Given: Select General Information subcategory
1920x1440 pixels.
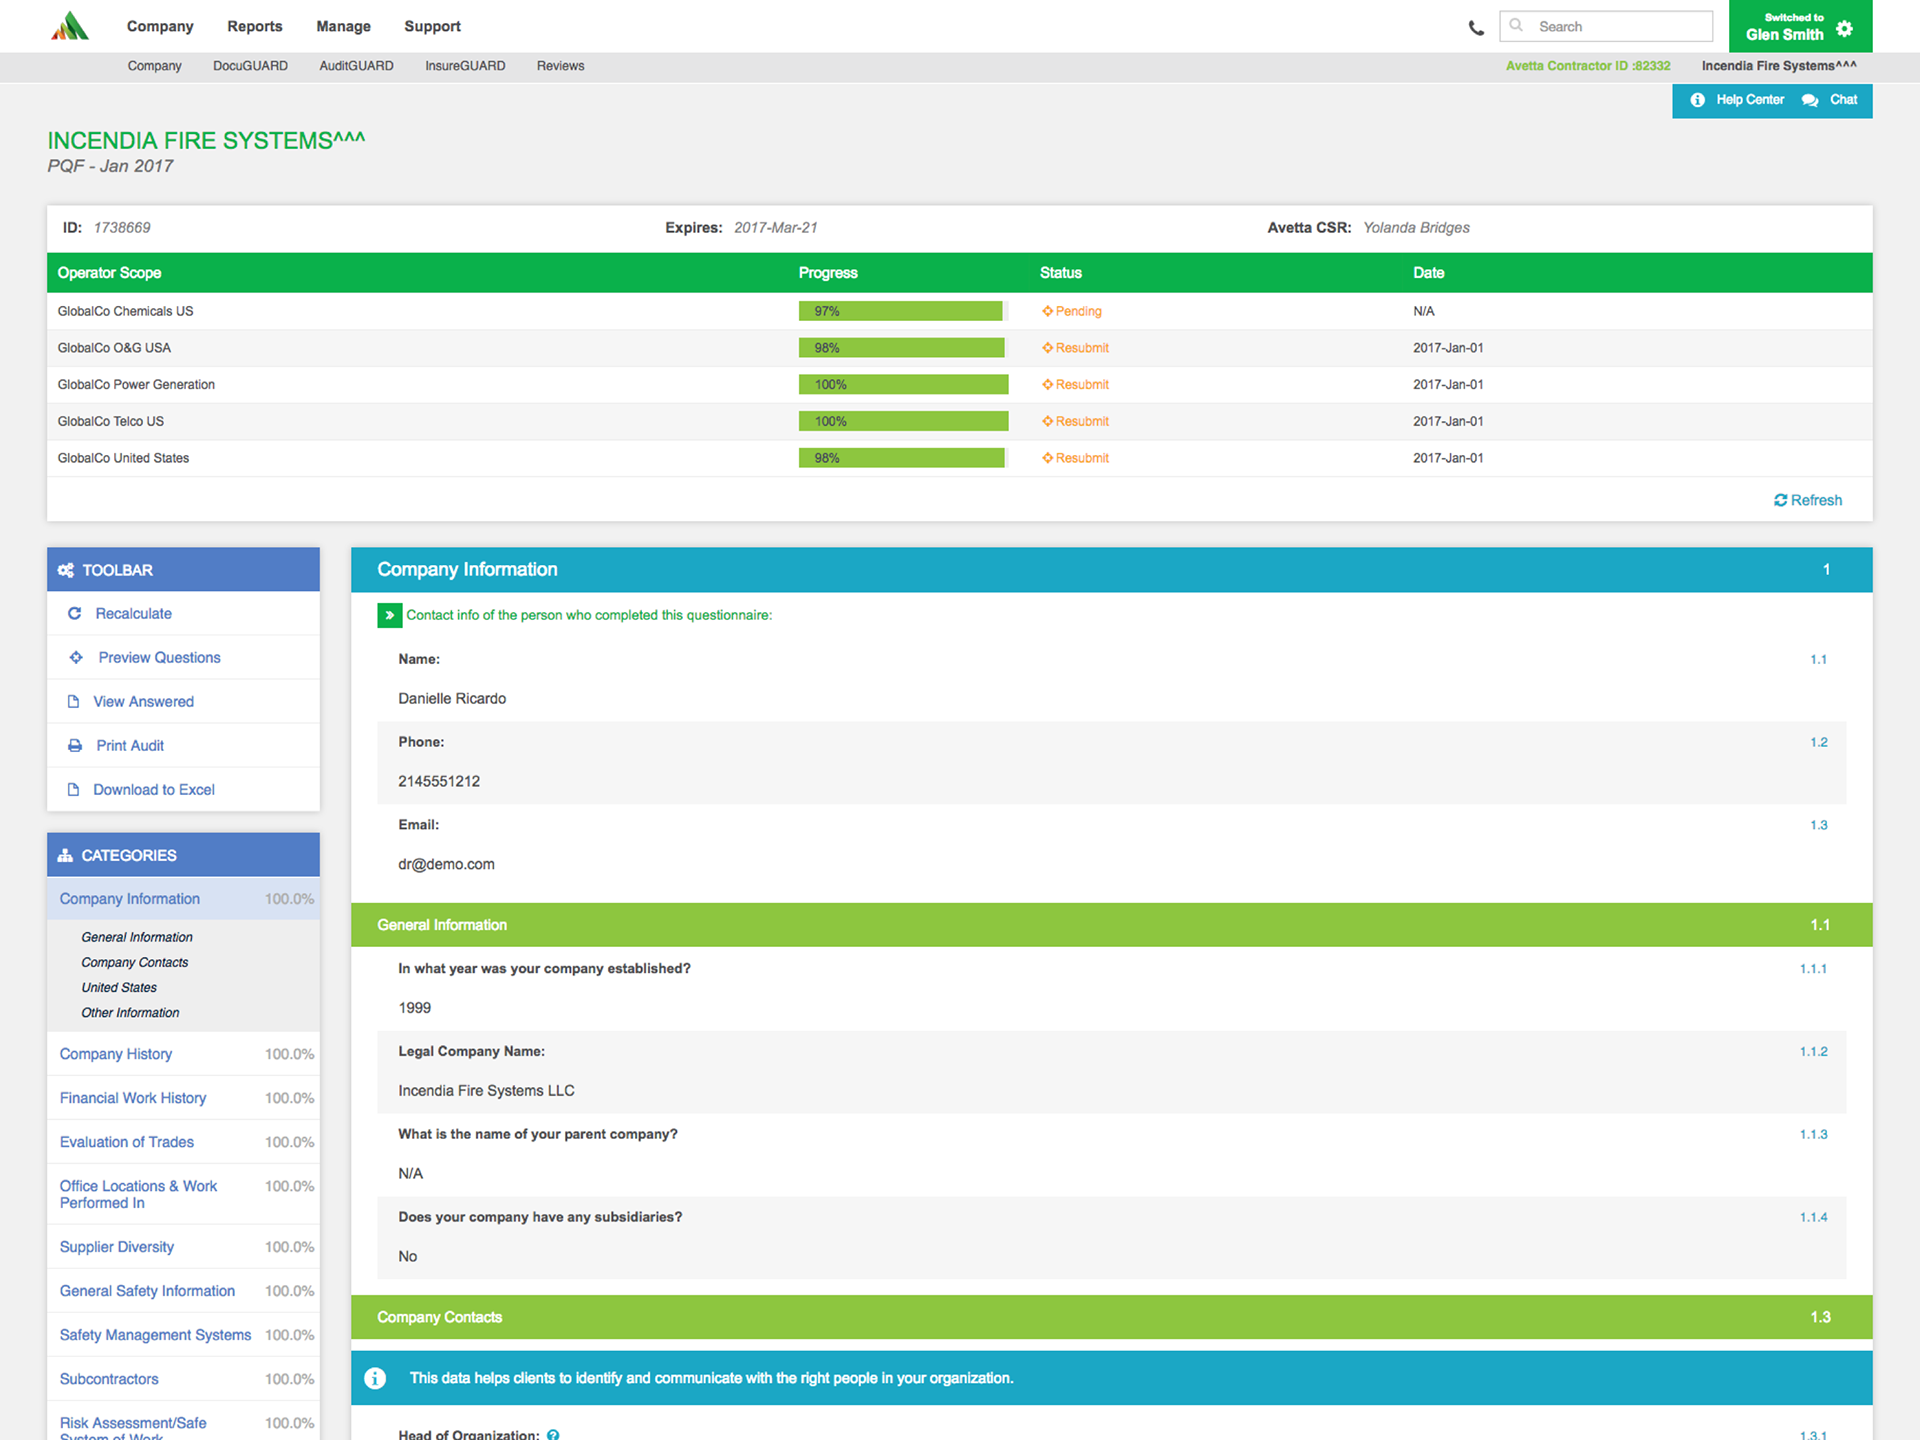Looking at the screenshot, I should coord(137,937).
